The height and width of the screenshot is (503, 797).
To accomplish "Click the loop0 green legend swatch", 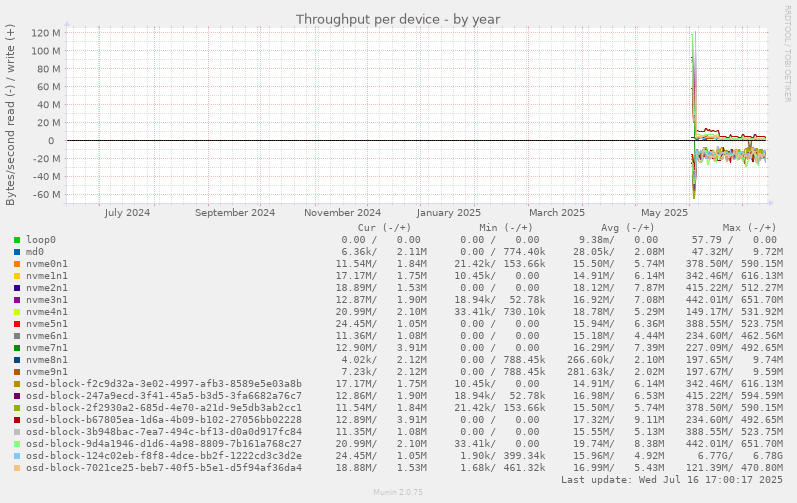I will [x=17, y=240].
